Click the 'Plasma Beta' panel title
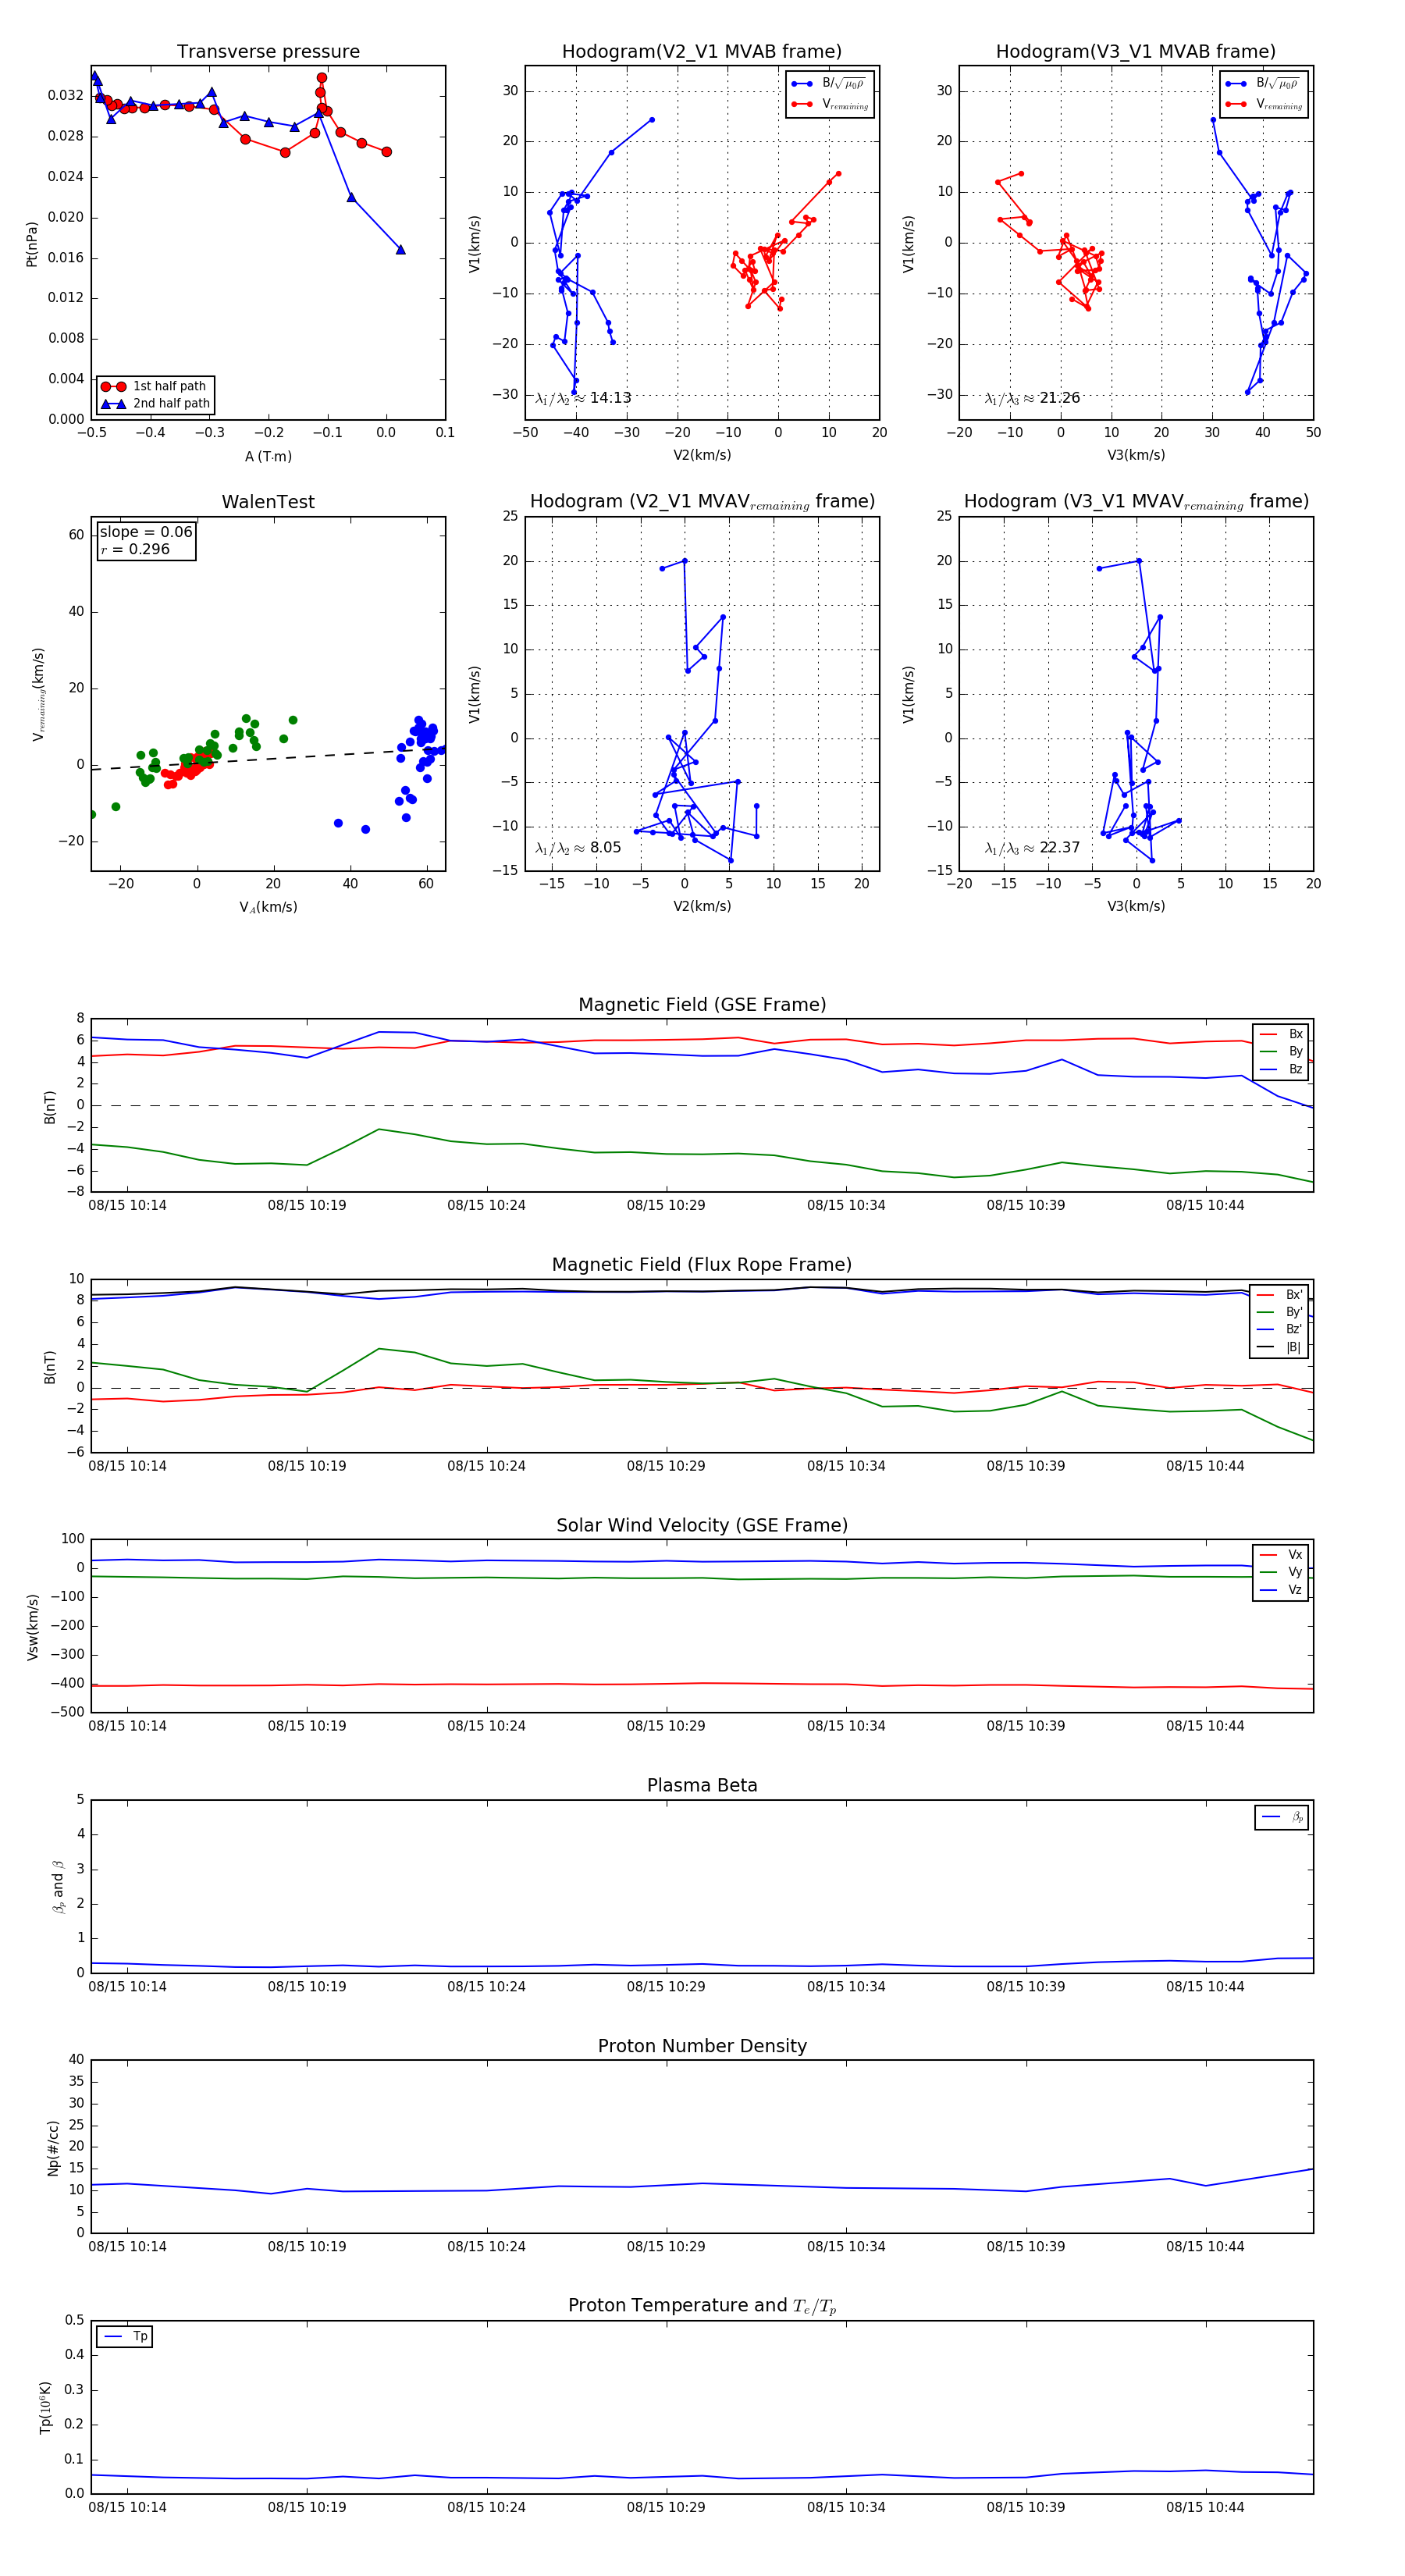Viewport: 1405px width, 2576px height. 702,1785
